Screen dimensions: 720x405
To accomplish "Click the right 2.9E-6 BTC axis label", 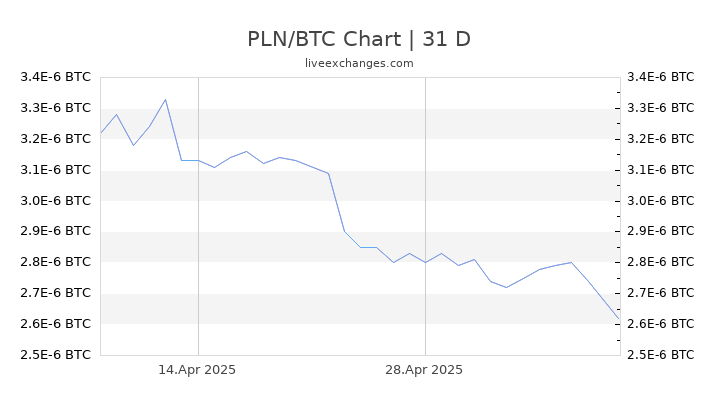I will tap(661, 231).
